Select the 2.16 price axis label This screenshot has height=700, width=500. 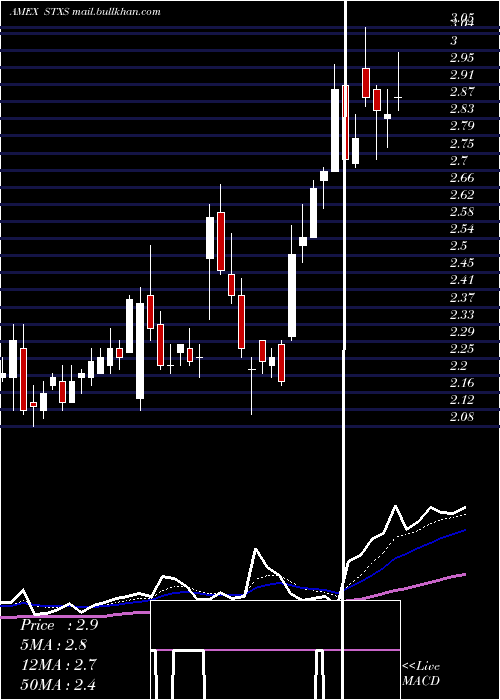click(x=462, y=383)
